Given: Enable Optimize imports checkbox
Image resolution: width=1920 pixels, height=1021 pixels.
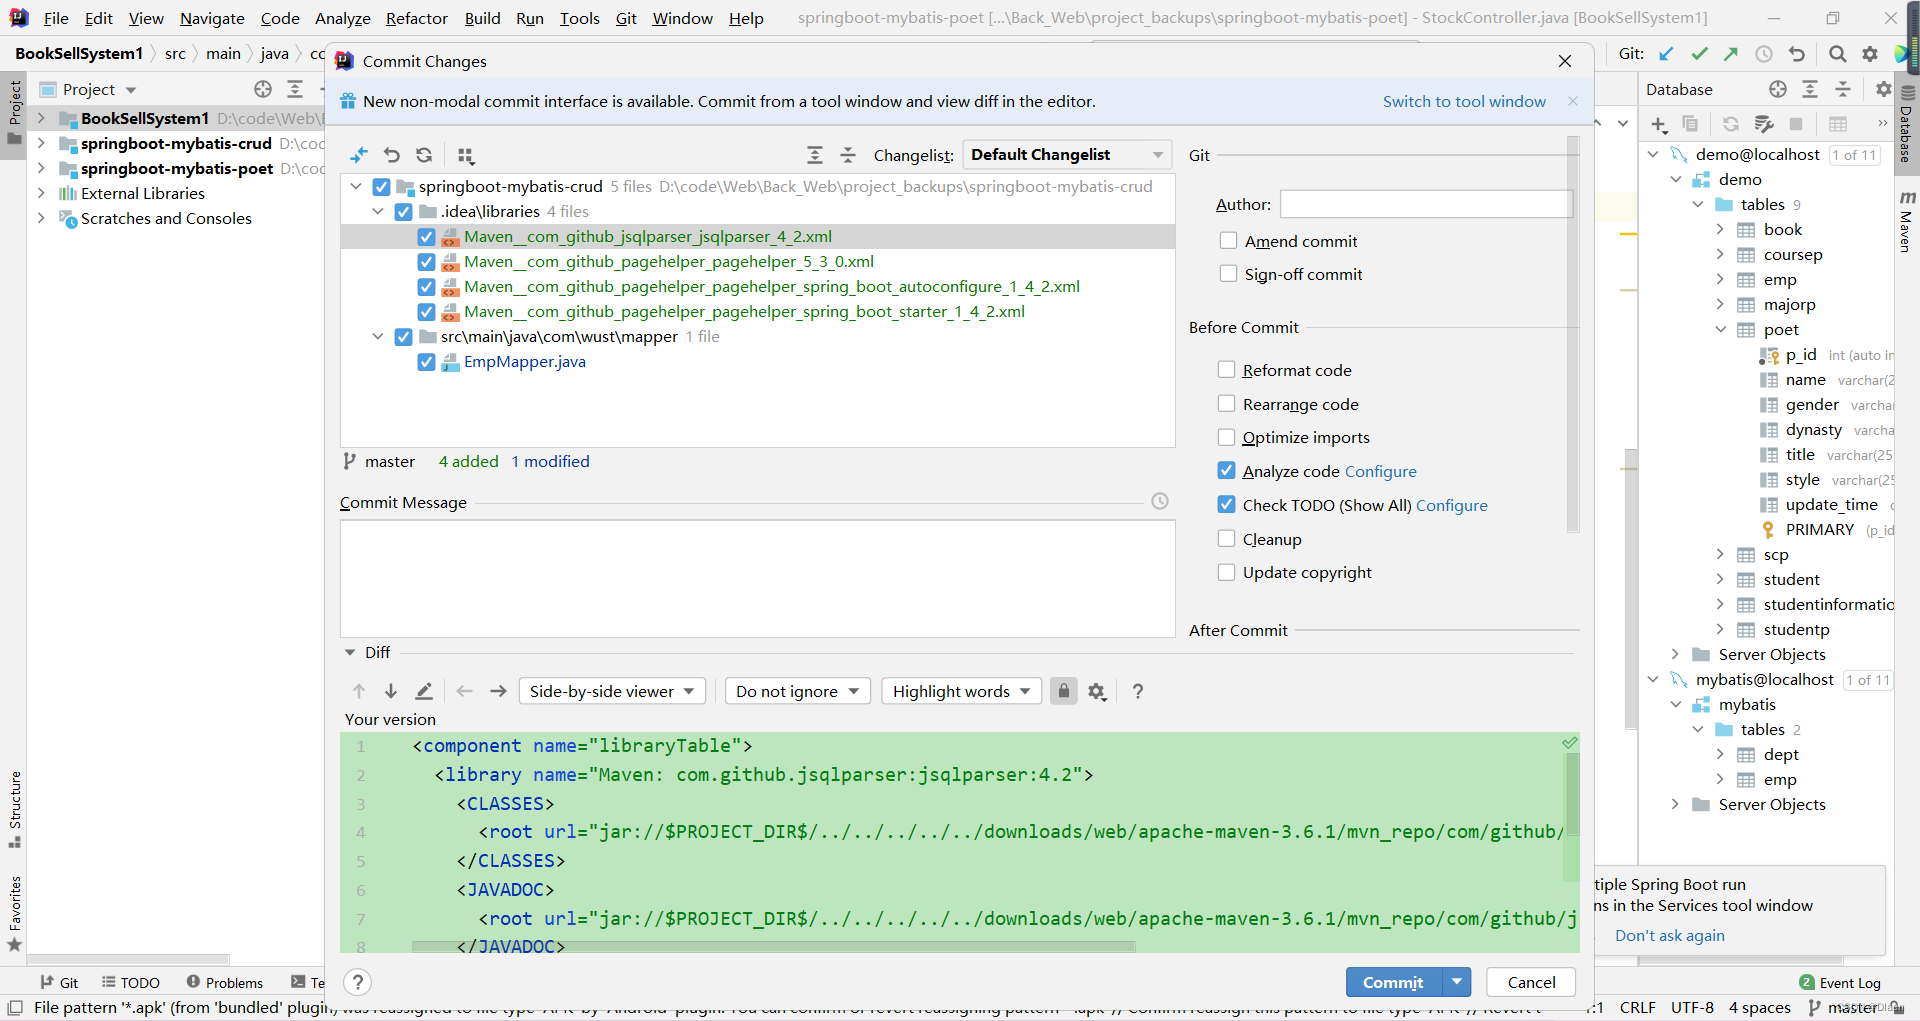Looking at the screenshot, I should coord(1226,437).
